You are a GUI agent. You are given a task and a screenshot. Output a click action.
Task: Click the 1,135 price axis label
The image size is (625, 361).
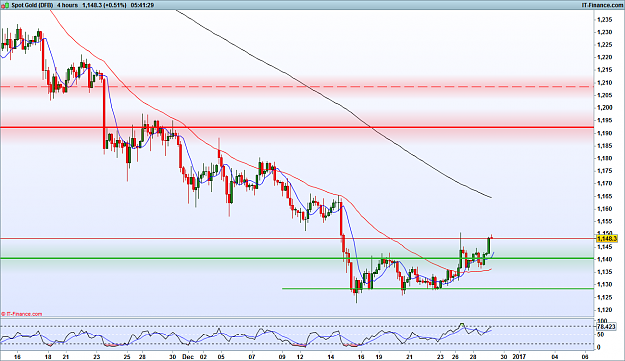[605, 272]
